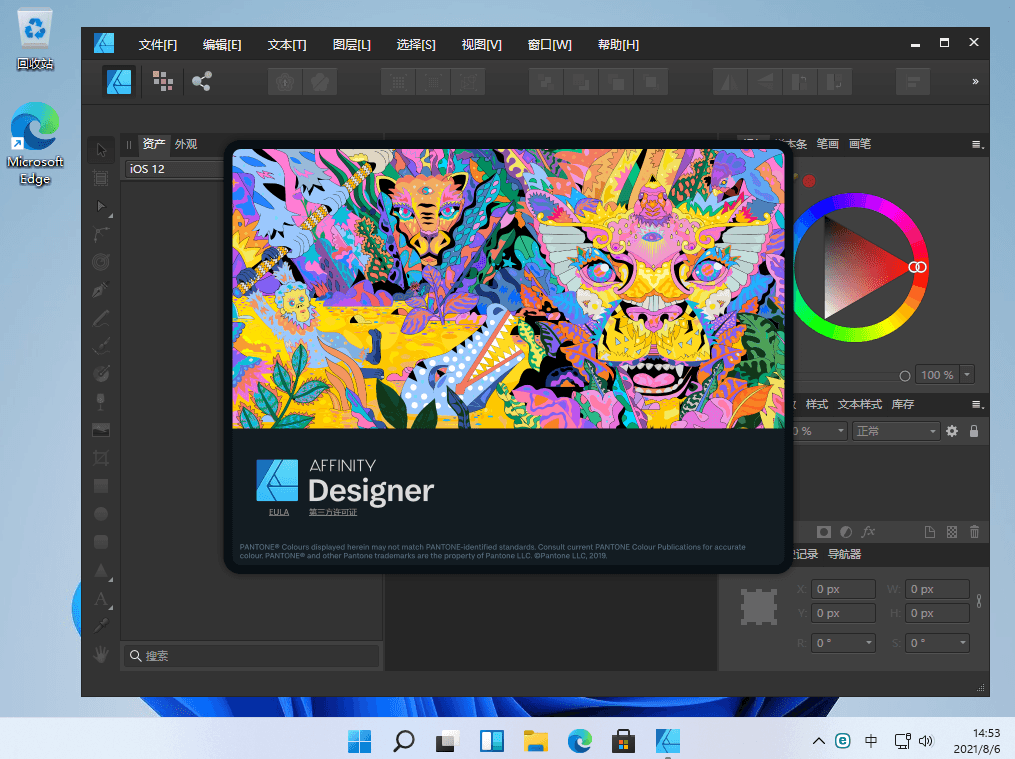Switch to the 画笔 tab

860,144
